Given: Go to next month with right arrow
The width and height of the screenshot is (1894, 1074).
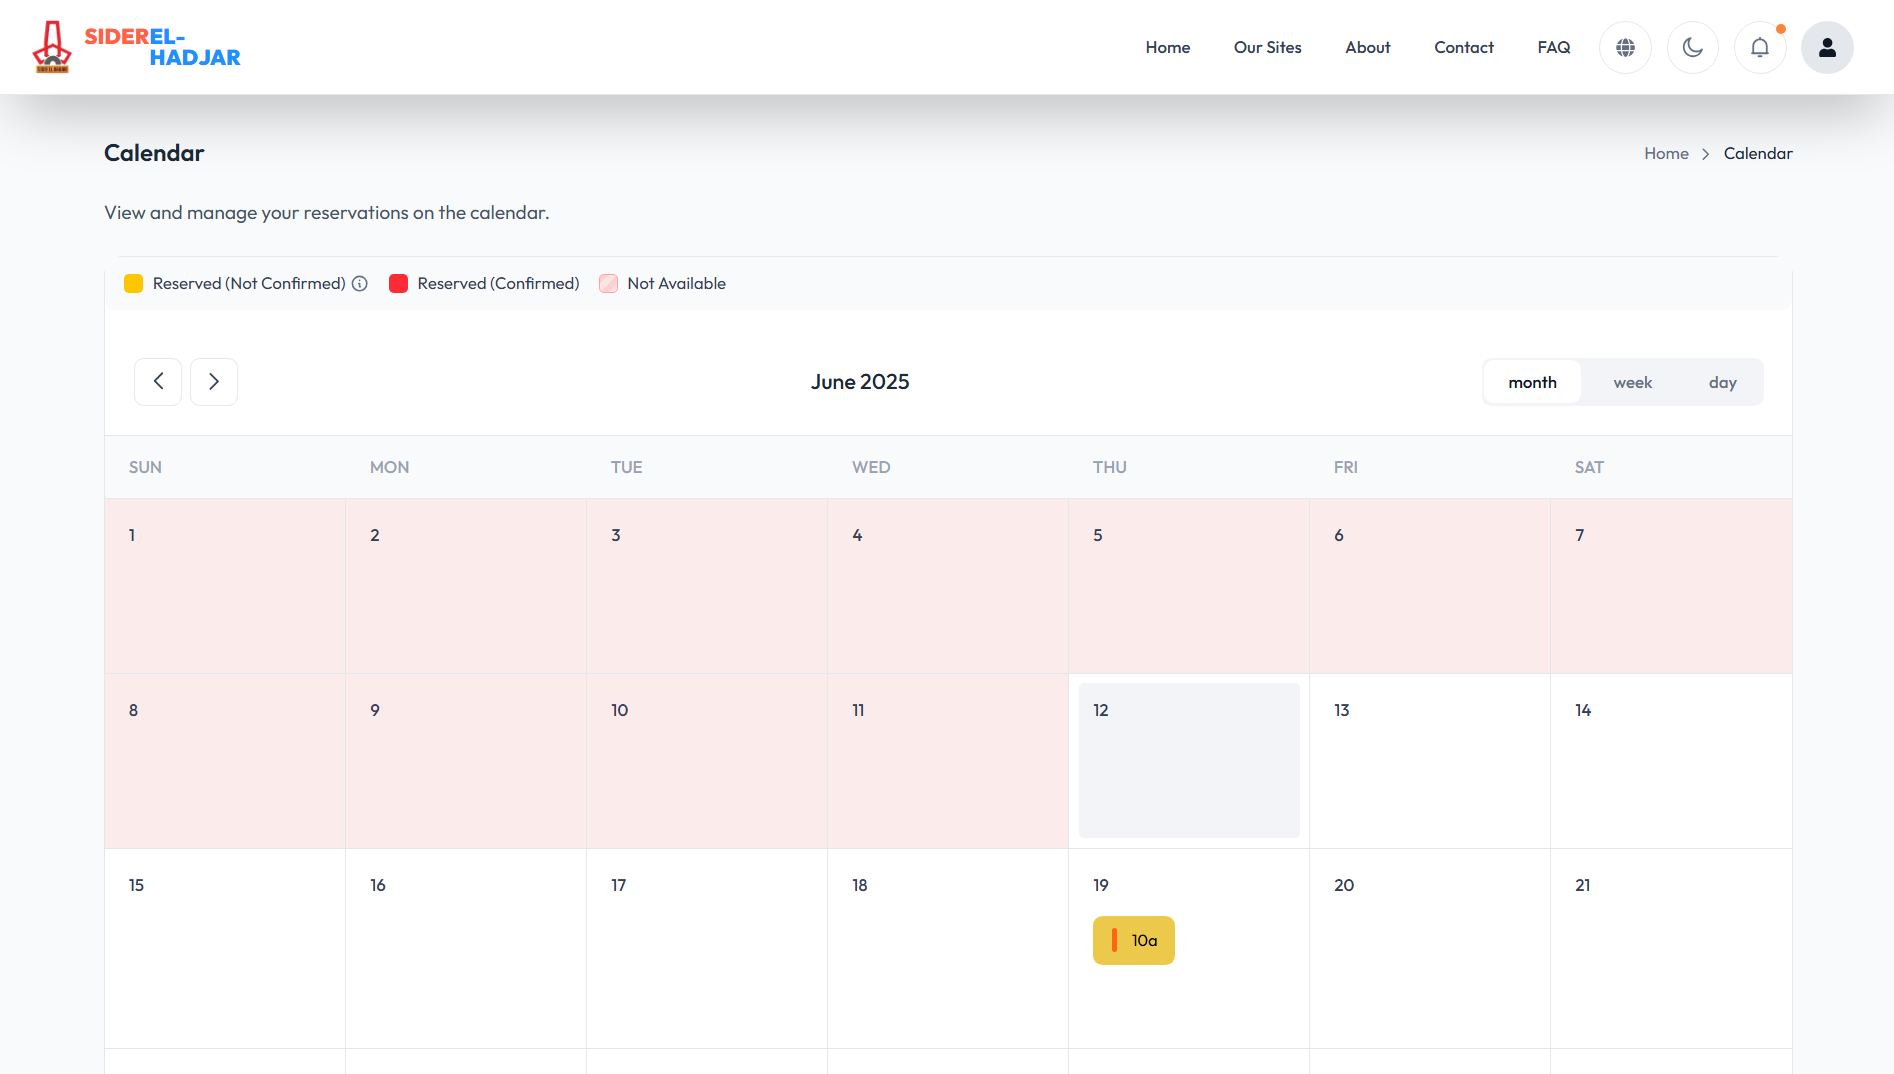Looking at the screenshot, I should [x=214, y=381].
